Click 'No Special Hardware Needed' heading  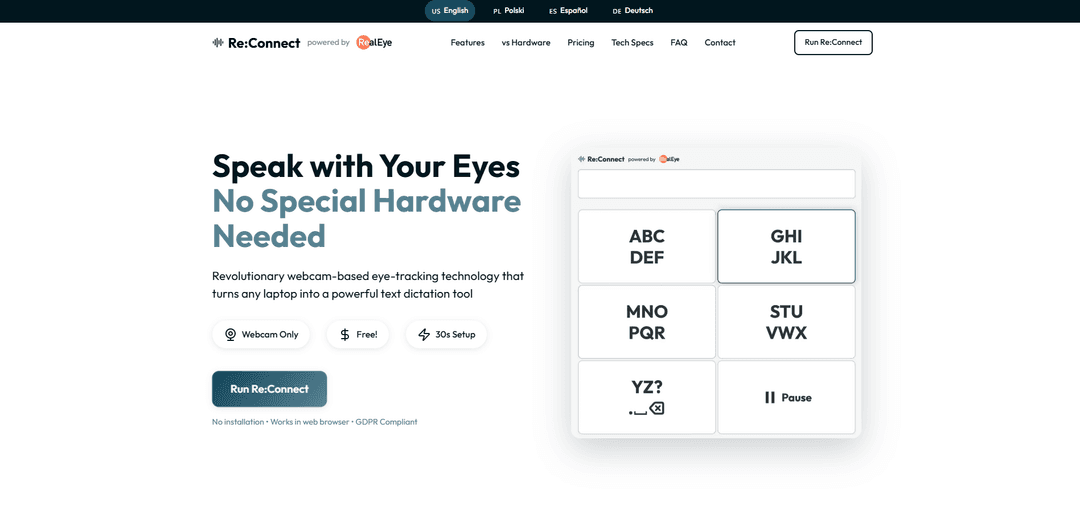tap(366, 218)
